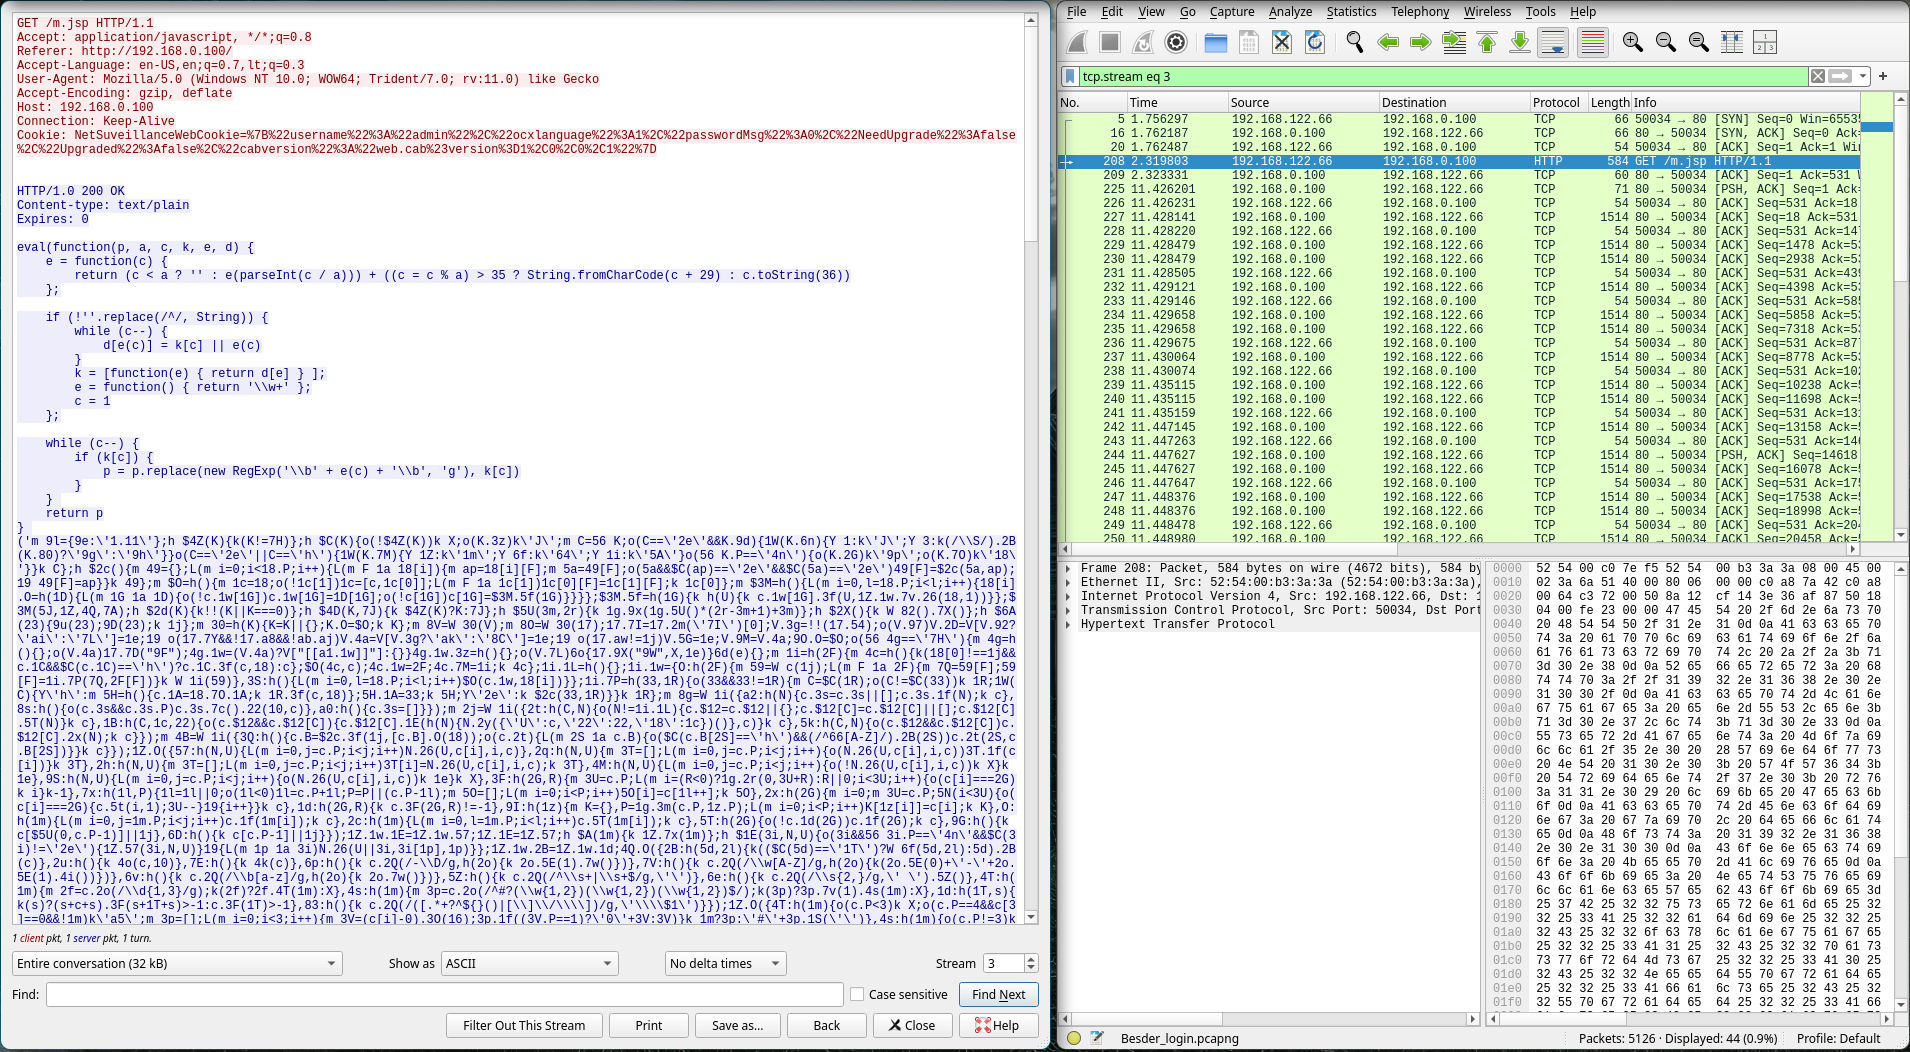Open the Telephony menu
The height and width of the screenshot is (1052, 1910).
(1420, 12)
